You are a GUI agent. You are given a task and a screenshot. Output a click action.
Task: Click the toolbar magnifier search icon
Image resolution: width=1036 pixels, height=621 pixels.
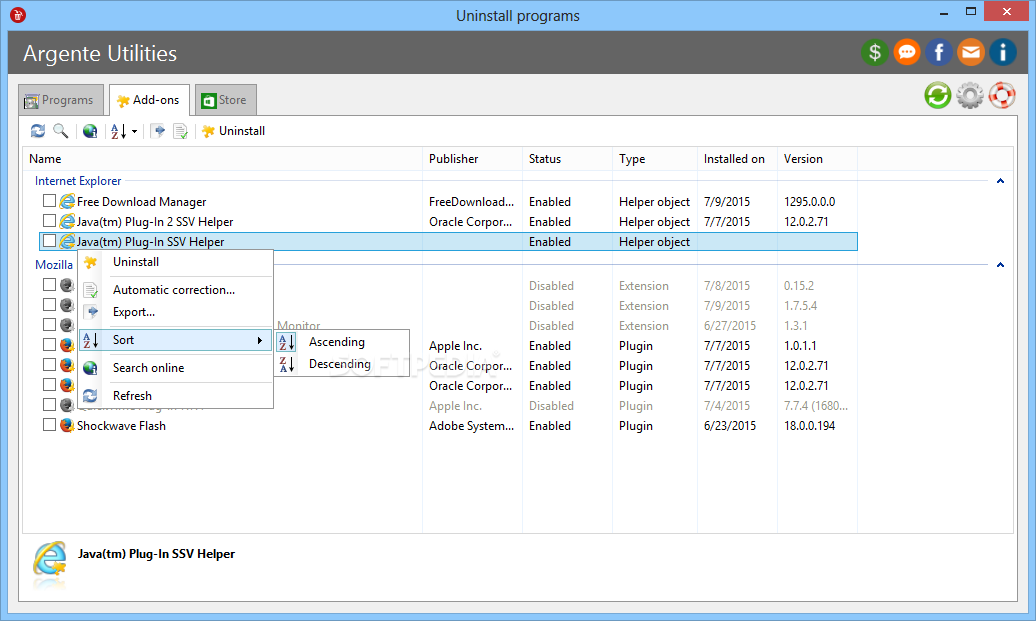point(61,131)
